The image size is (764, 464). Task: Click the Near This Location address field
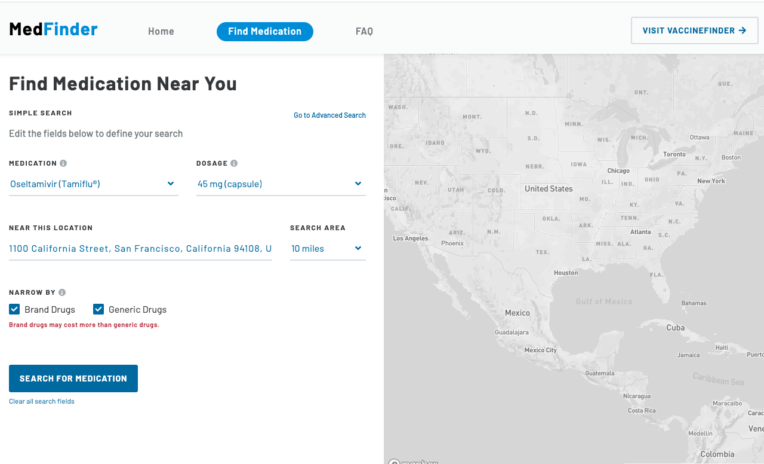140,248
